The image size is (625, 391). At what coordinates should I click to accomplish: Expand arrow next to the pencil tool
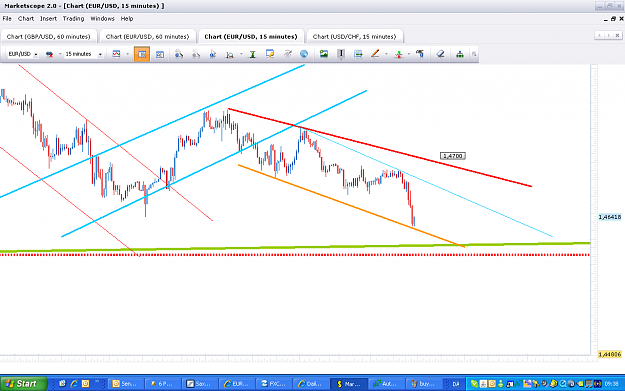click(386, 54)
